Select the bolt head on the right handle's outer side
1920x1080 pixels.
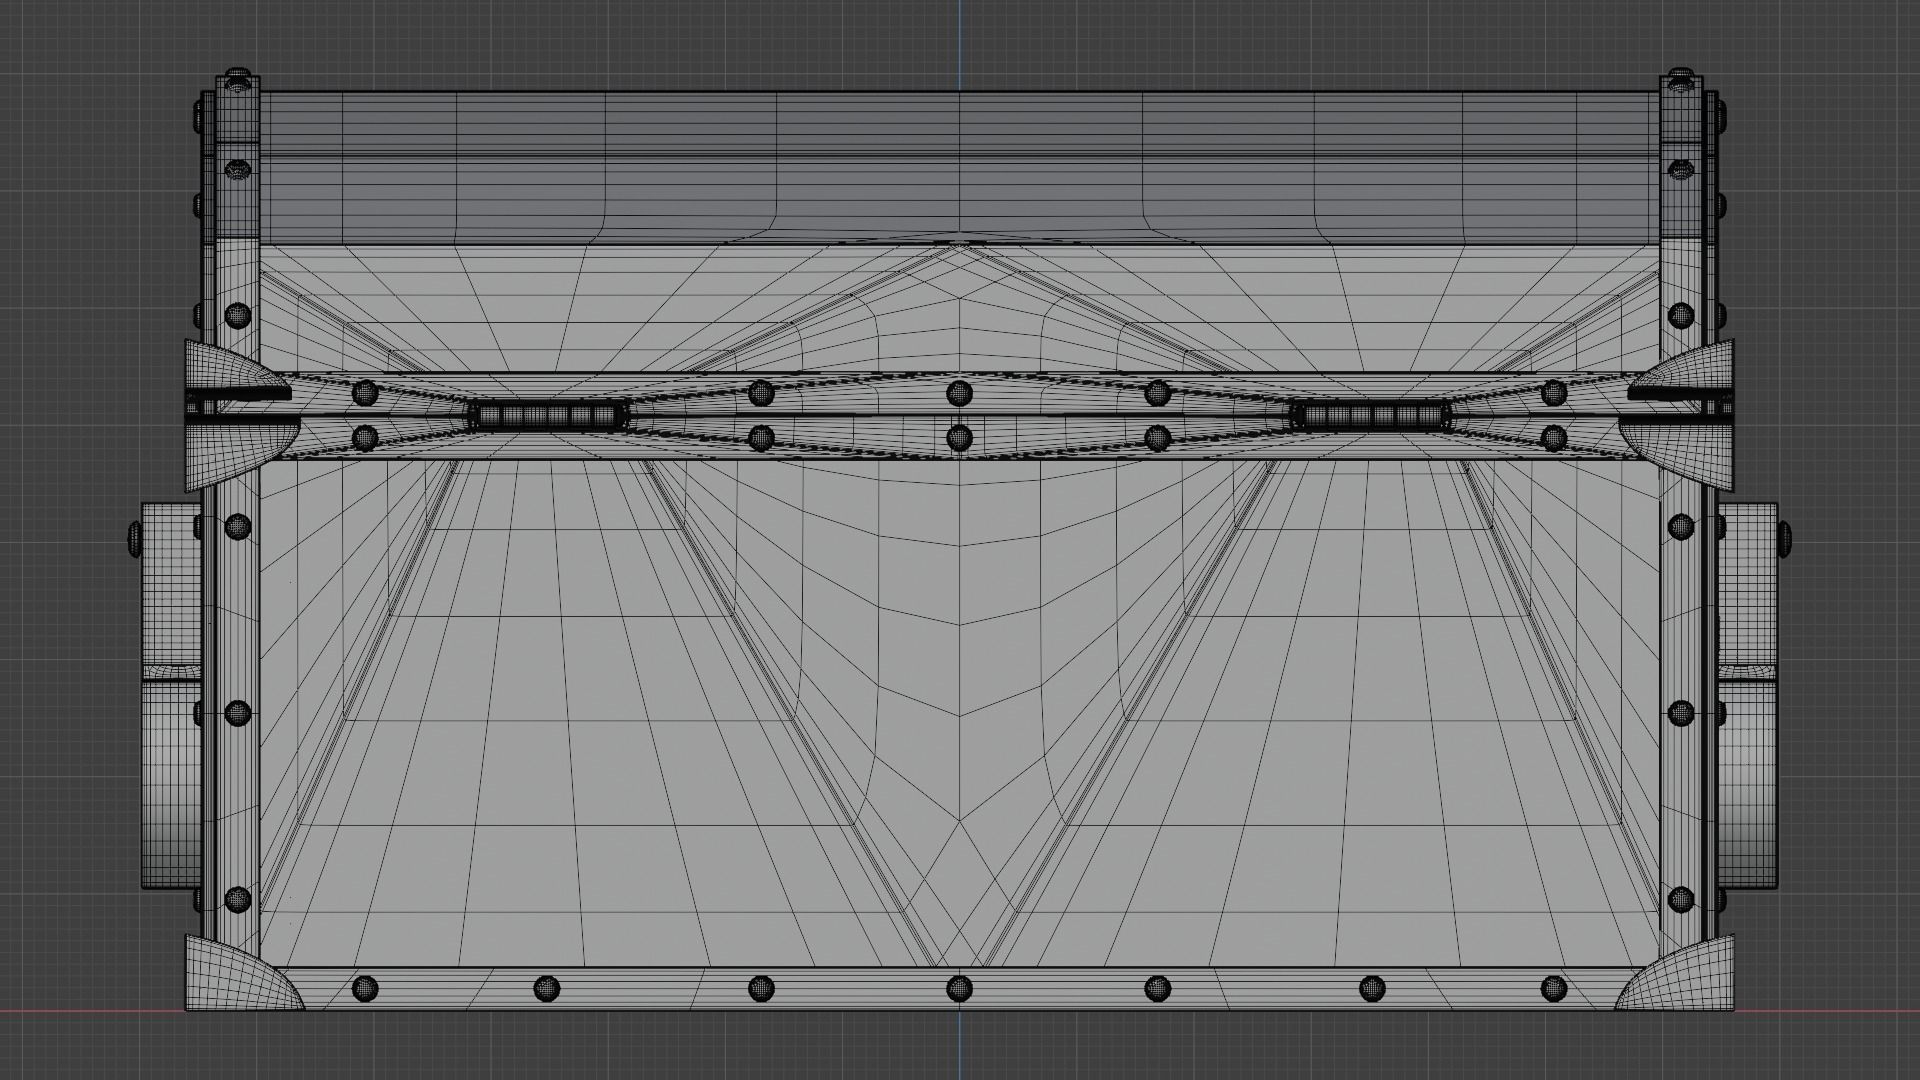(x=1784, y=538)
